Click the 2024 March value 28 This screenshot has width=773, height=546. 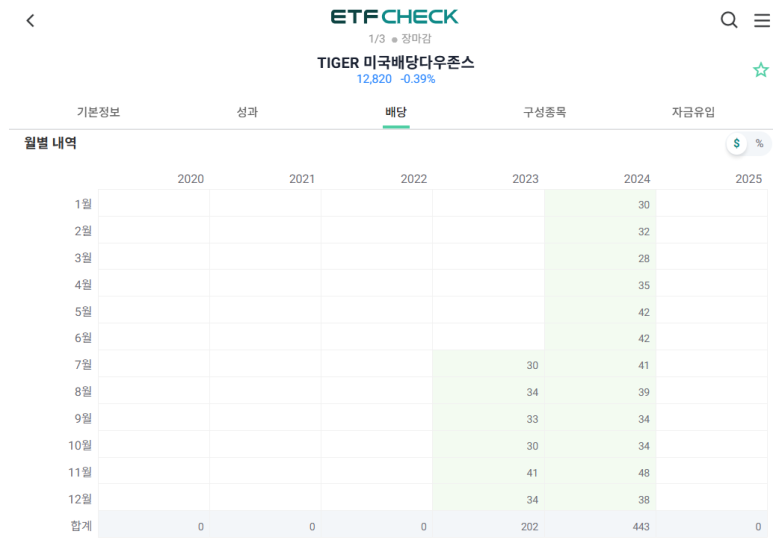644,259
